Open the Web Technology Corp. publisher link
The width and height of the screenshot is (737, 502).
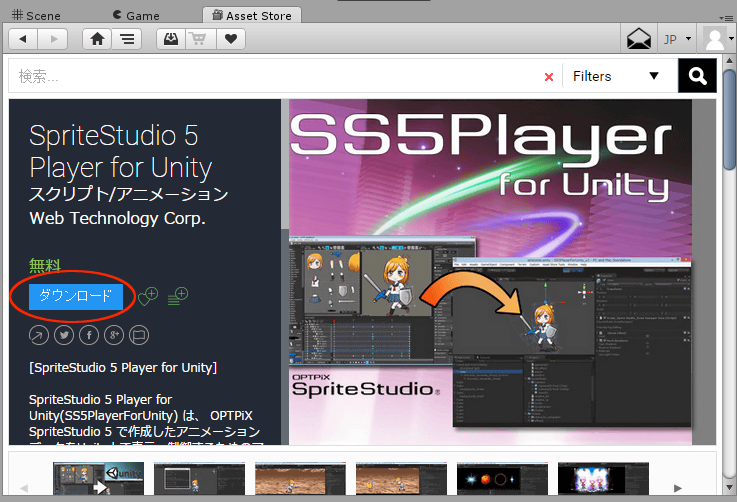pos(118,219)
